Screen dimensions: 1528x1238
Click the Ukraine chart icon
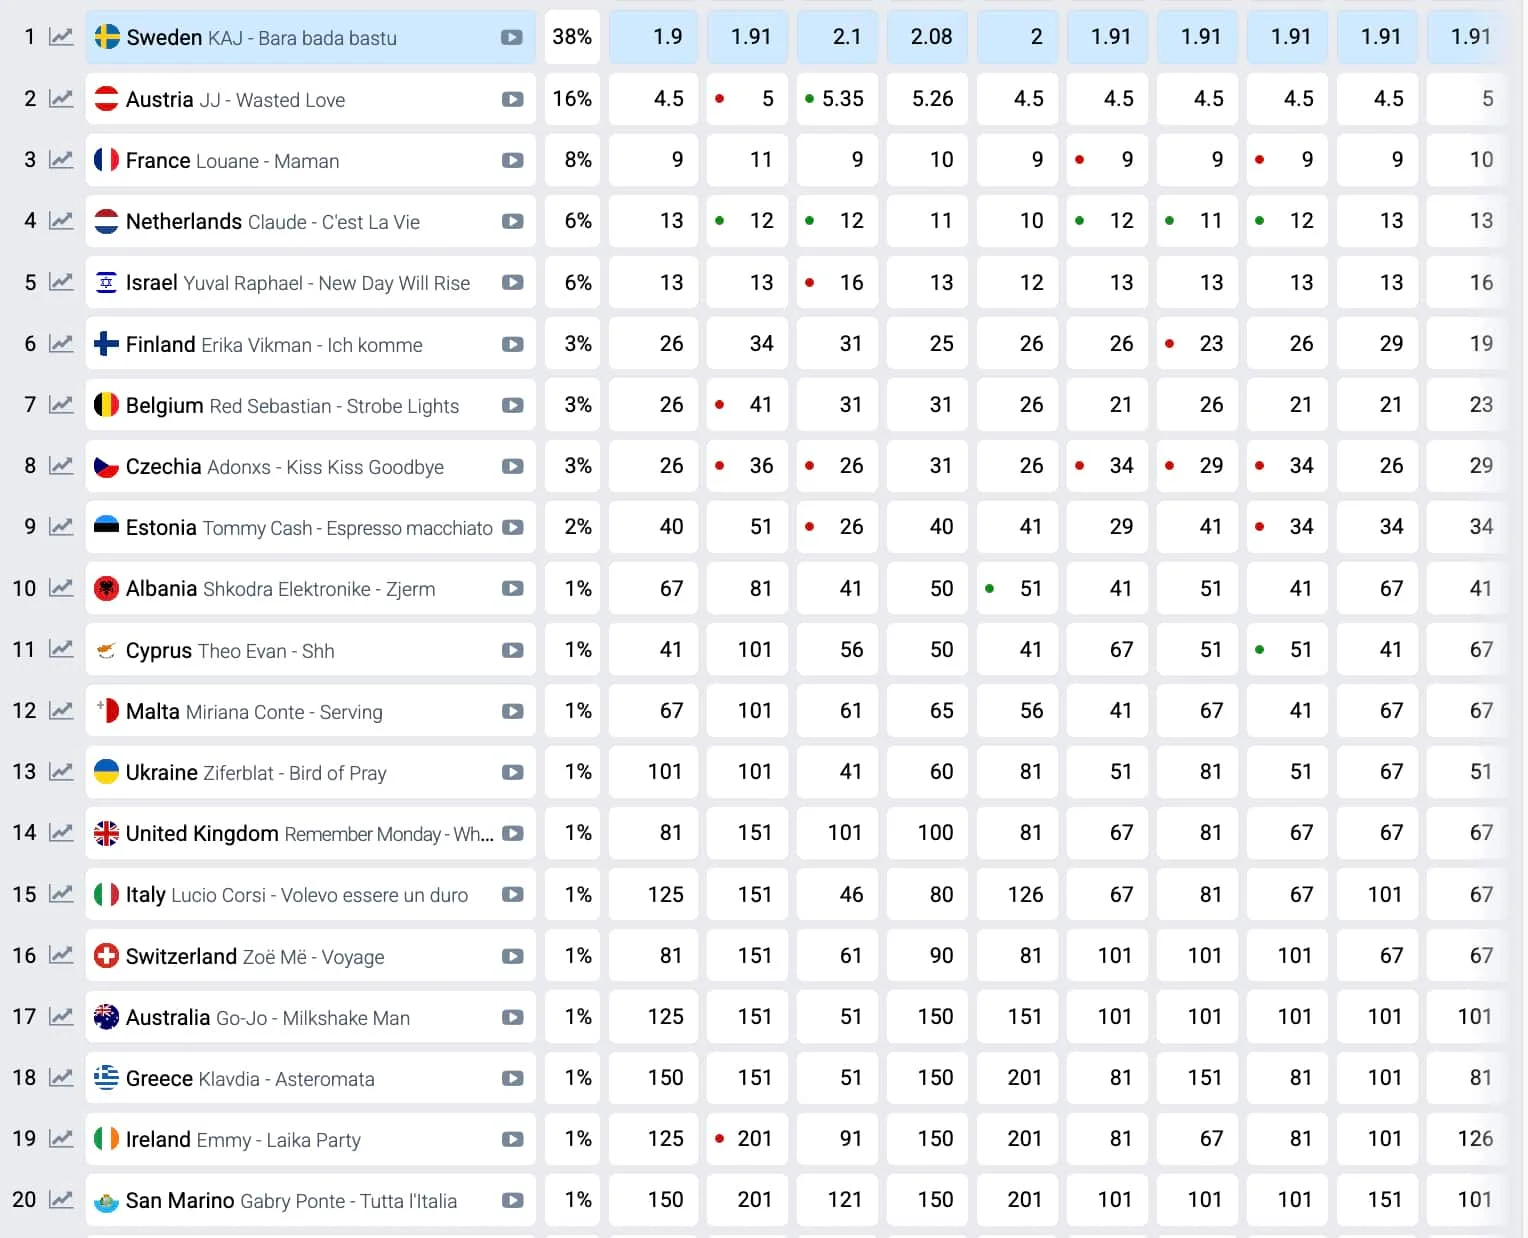pos(61,773)
